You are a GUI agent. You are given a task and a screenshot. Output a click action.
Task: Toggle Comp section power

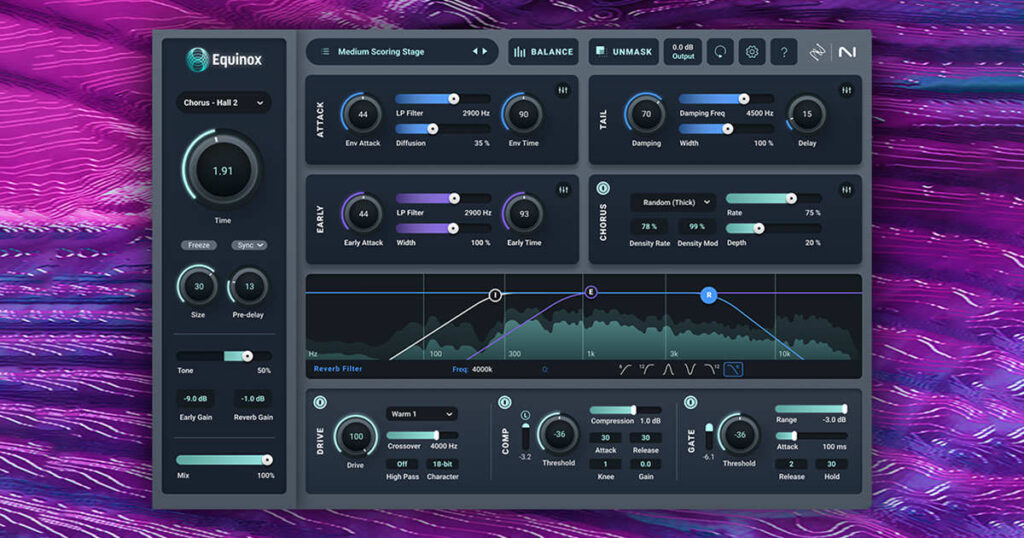pos(505,402)
